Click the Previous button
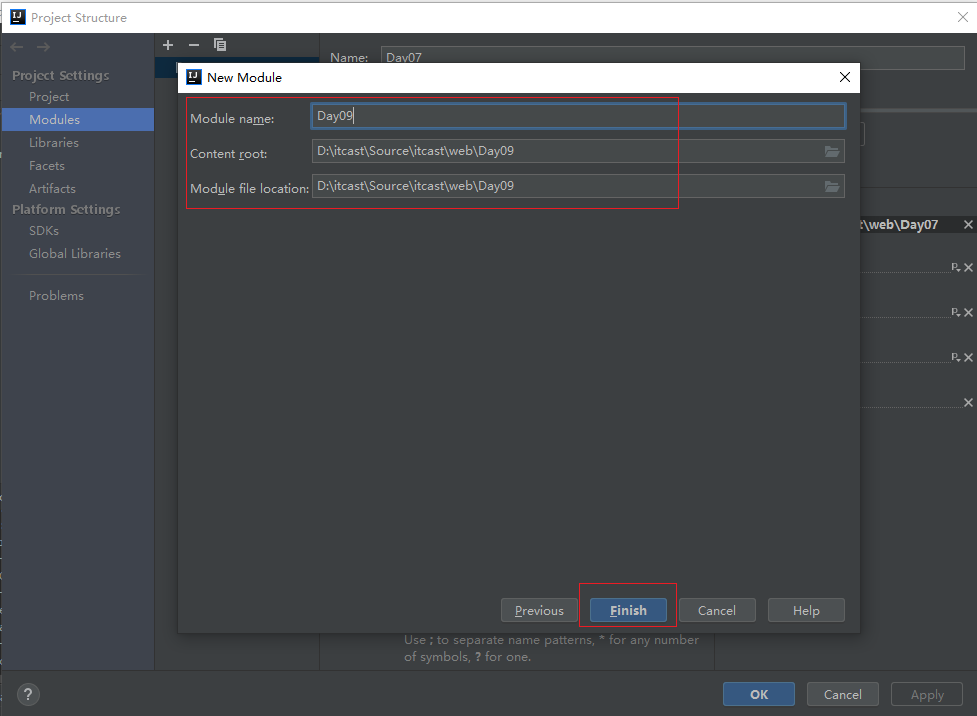 click(539, 610)
